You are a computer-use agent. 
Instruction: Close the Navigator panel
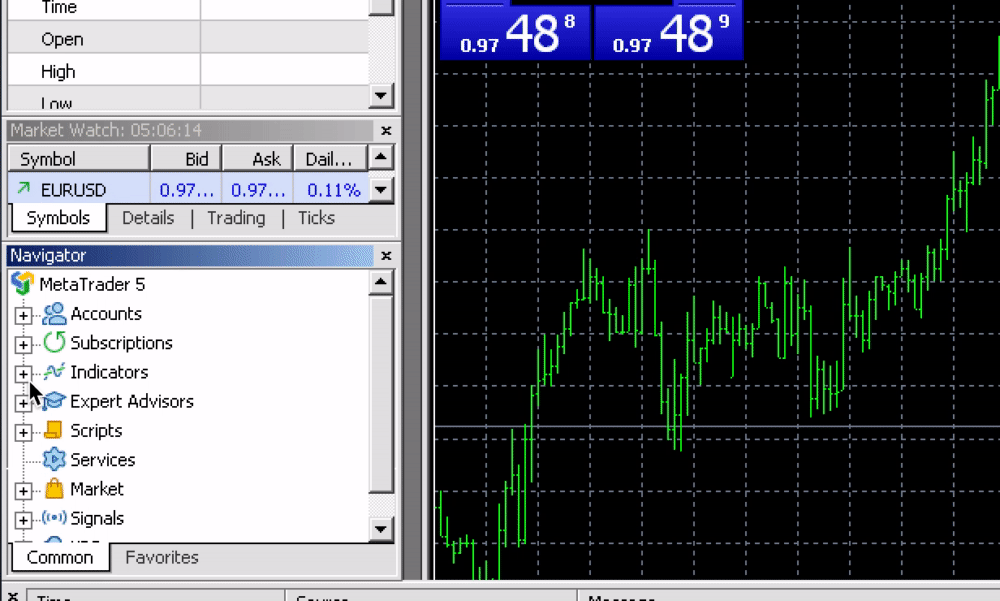[x=386, y=256]
